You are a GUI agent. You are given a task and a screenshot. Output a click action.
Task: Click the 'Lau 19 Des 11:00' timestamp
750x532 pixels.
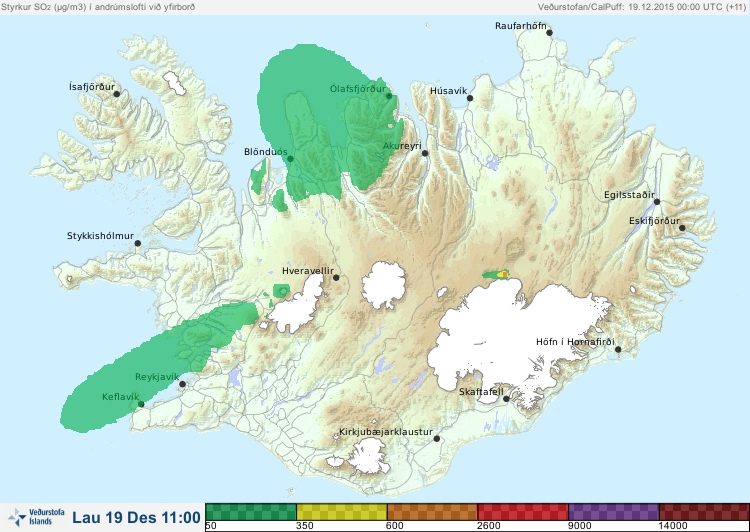coord(136,518)
